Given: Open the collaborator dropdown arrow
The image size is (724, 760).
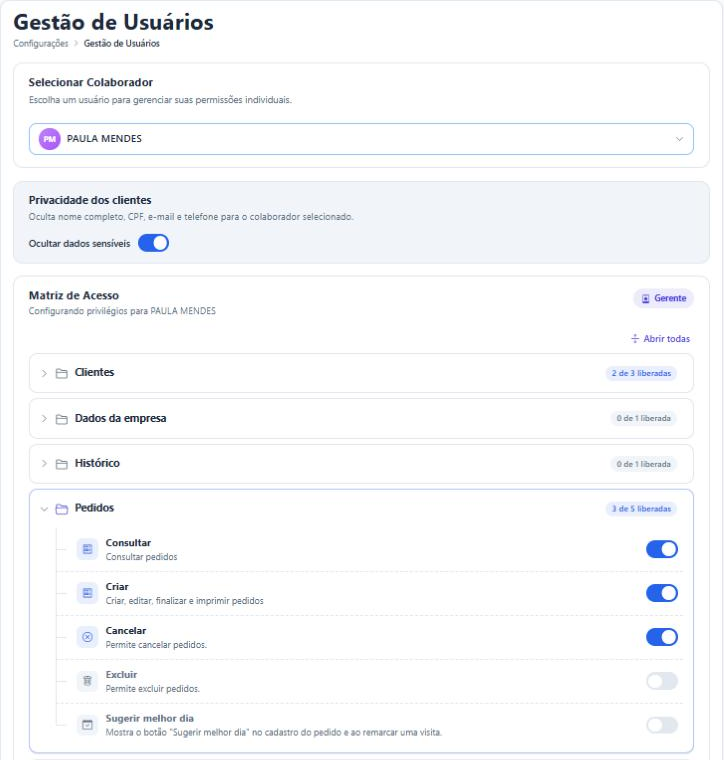Looking at the screenshot, I should tap(679, 139).
